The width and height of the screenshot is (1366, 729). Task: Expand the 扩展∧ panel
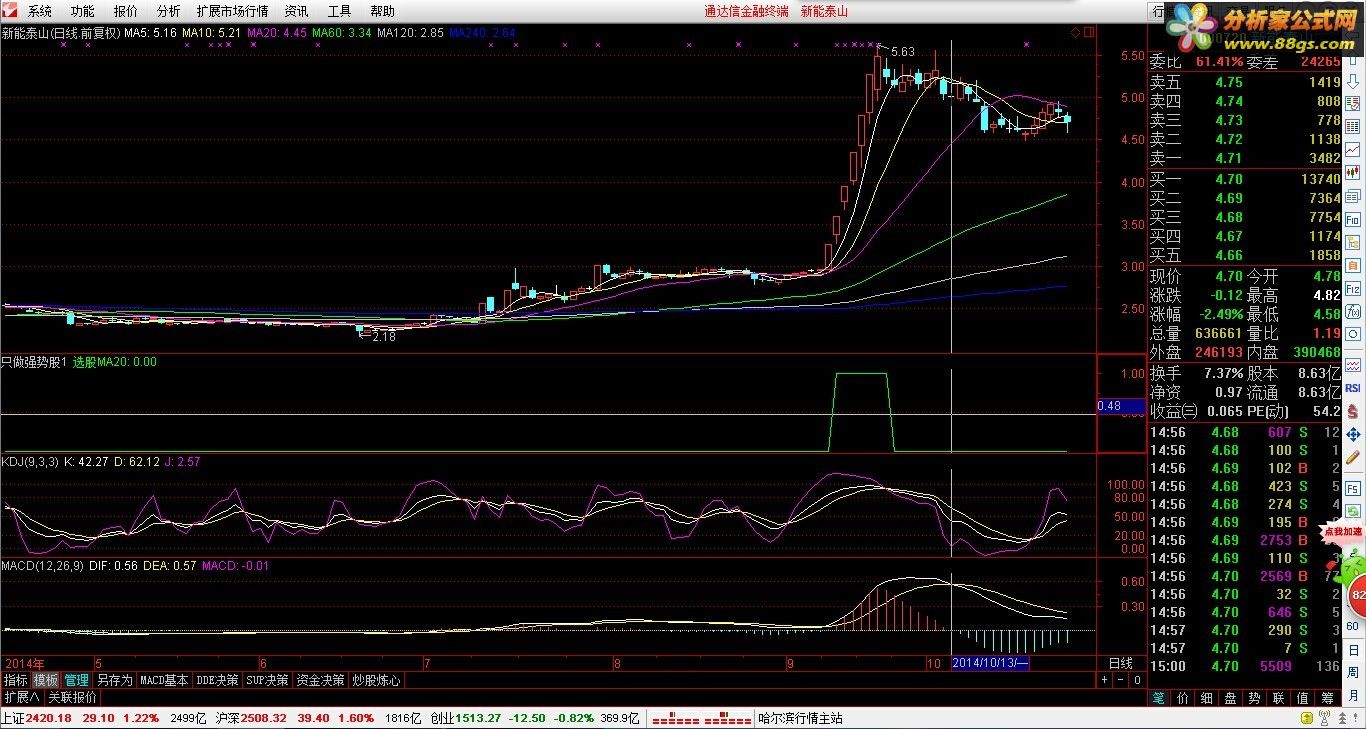[21, 697]
